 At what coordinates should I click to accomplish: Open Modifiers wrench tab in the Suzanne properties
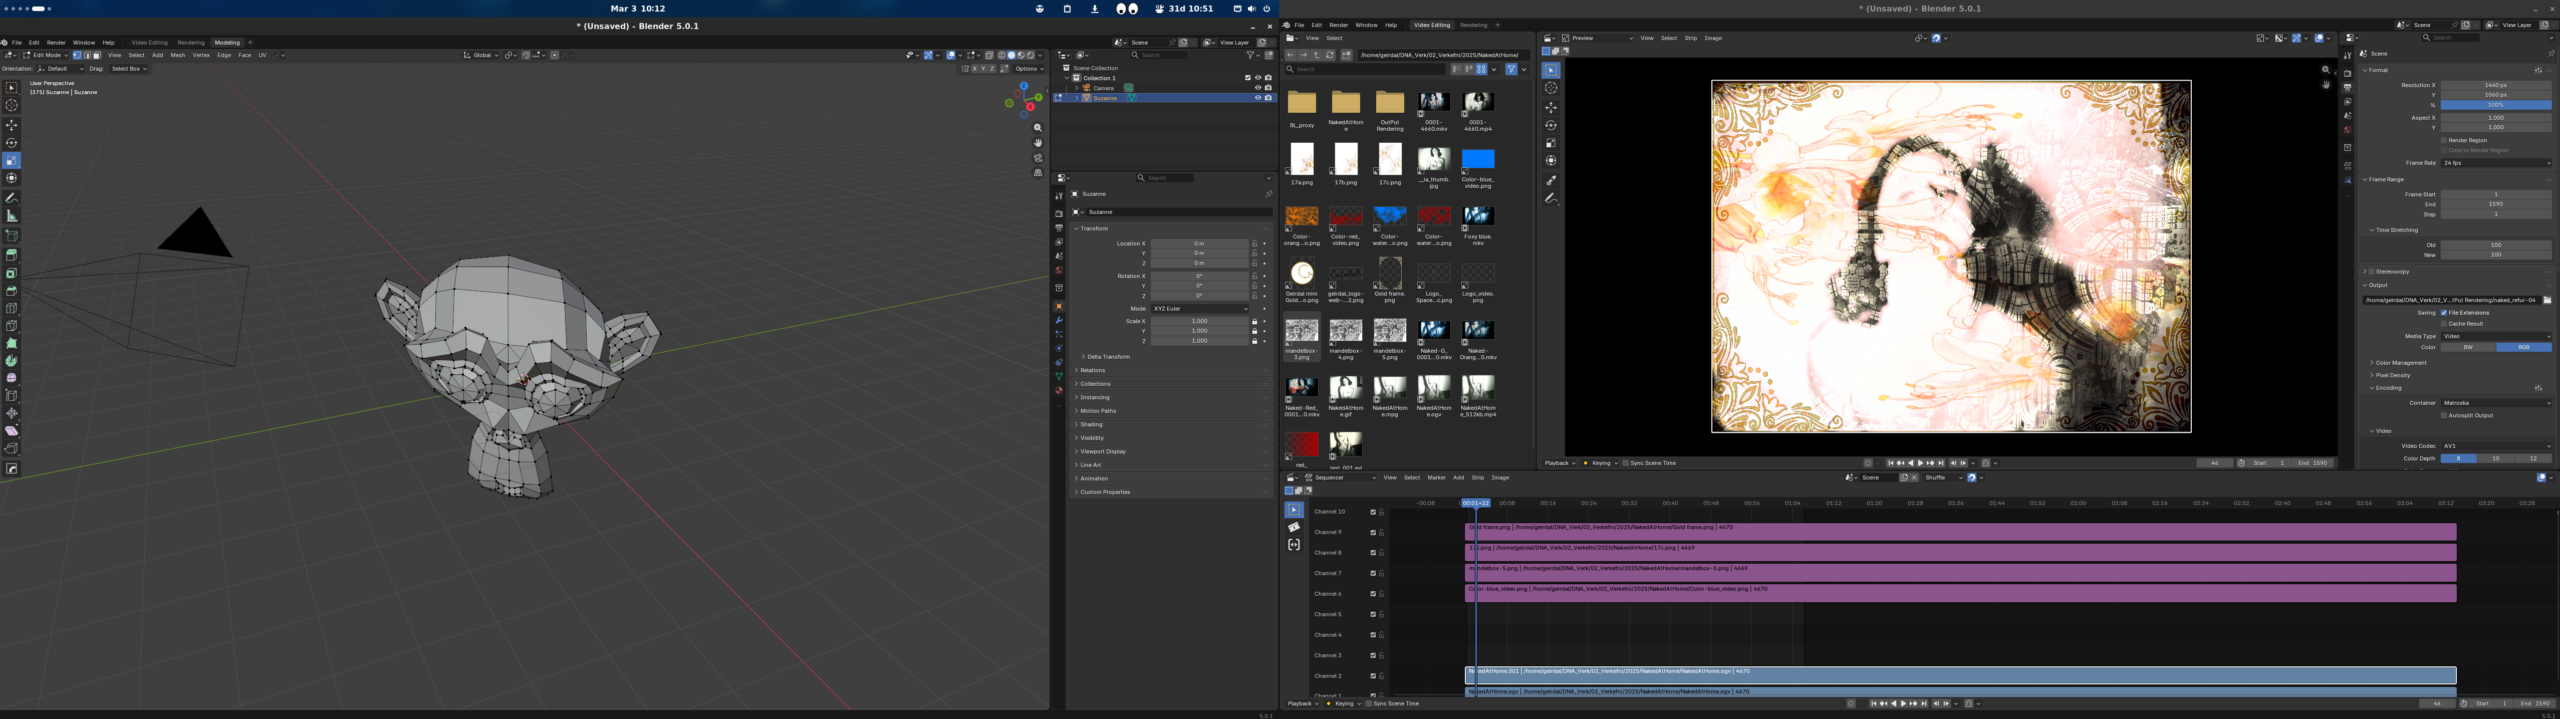click(1059, 321)
